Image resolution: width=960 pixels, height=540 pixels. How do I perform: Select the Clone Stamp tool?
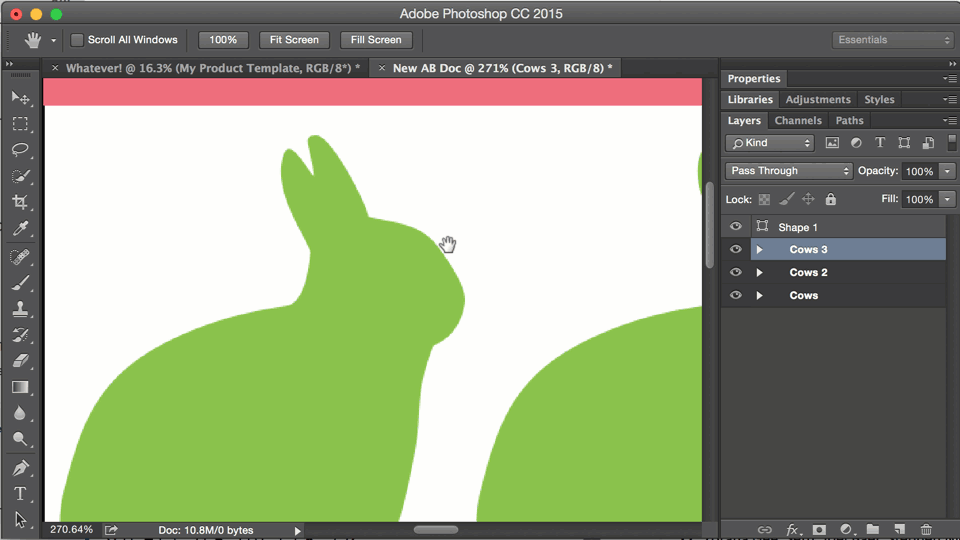20,309
